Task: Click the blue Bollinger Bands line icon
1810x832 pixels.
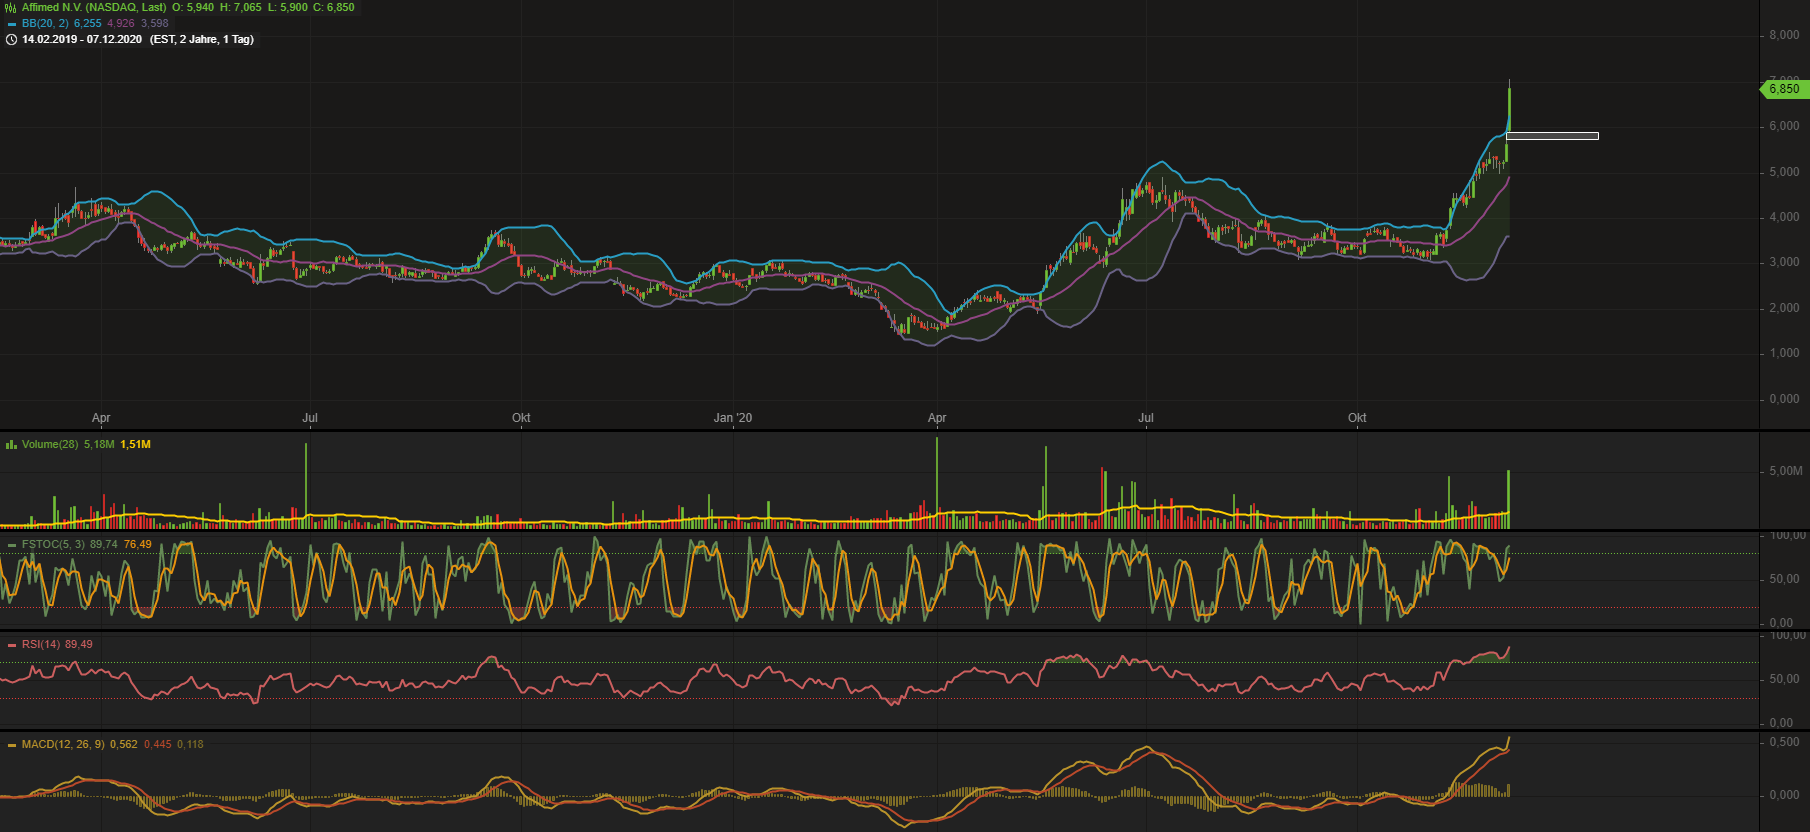Action: (x=11, y=24)
